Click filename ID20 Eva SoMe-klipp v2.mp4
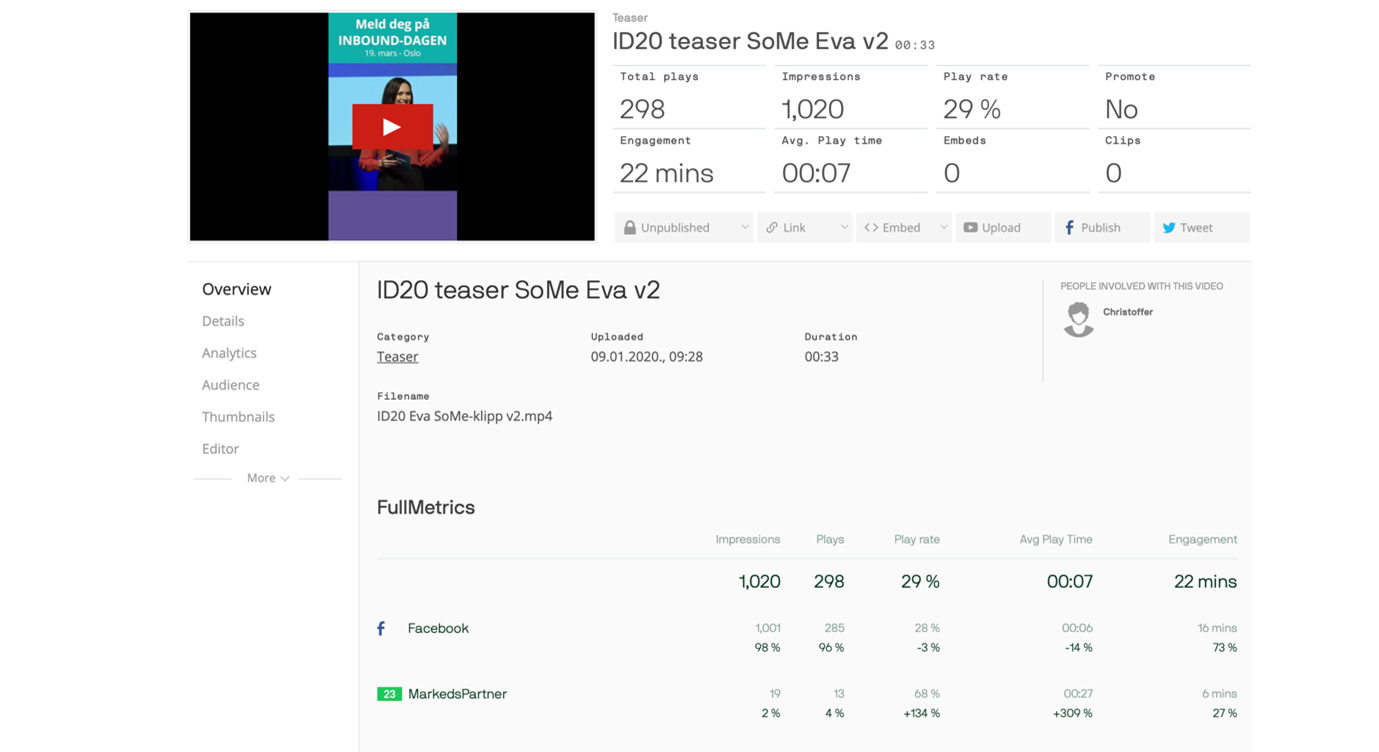 point(465,416)
